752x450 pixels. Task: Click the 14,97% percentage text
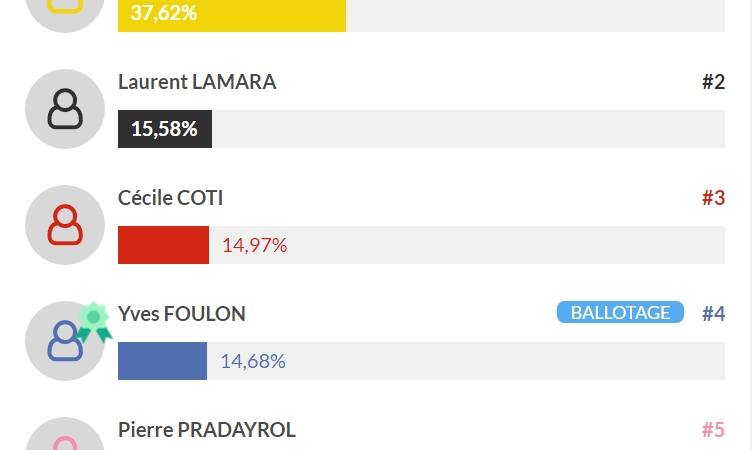[254, 245]
